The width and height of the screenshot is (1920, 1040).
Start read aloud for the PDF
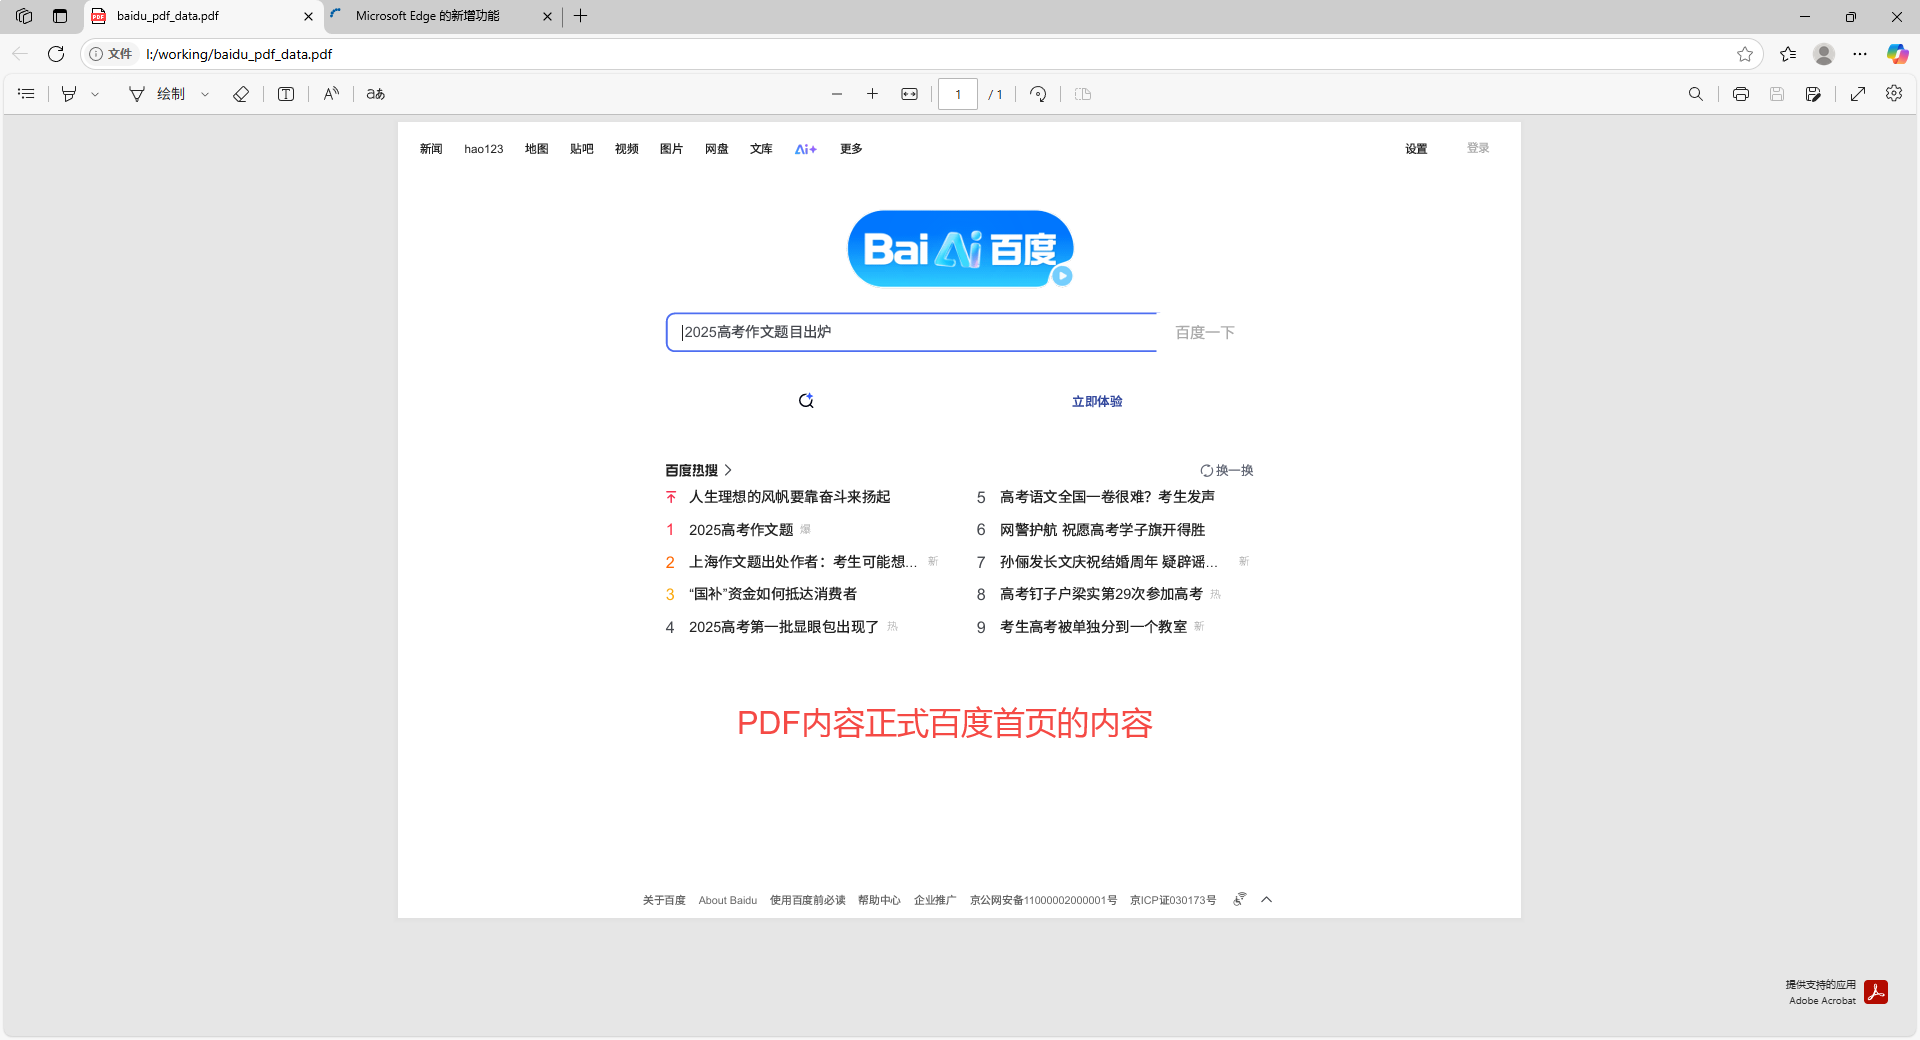(x=331, y=94)
